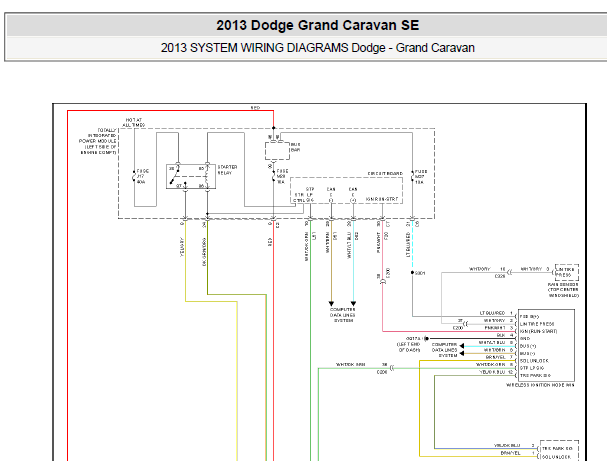
Task: Click the TRS PARK SIG pin in WIN module
Action: [535, 375]
